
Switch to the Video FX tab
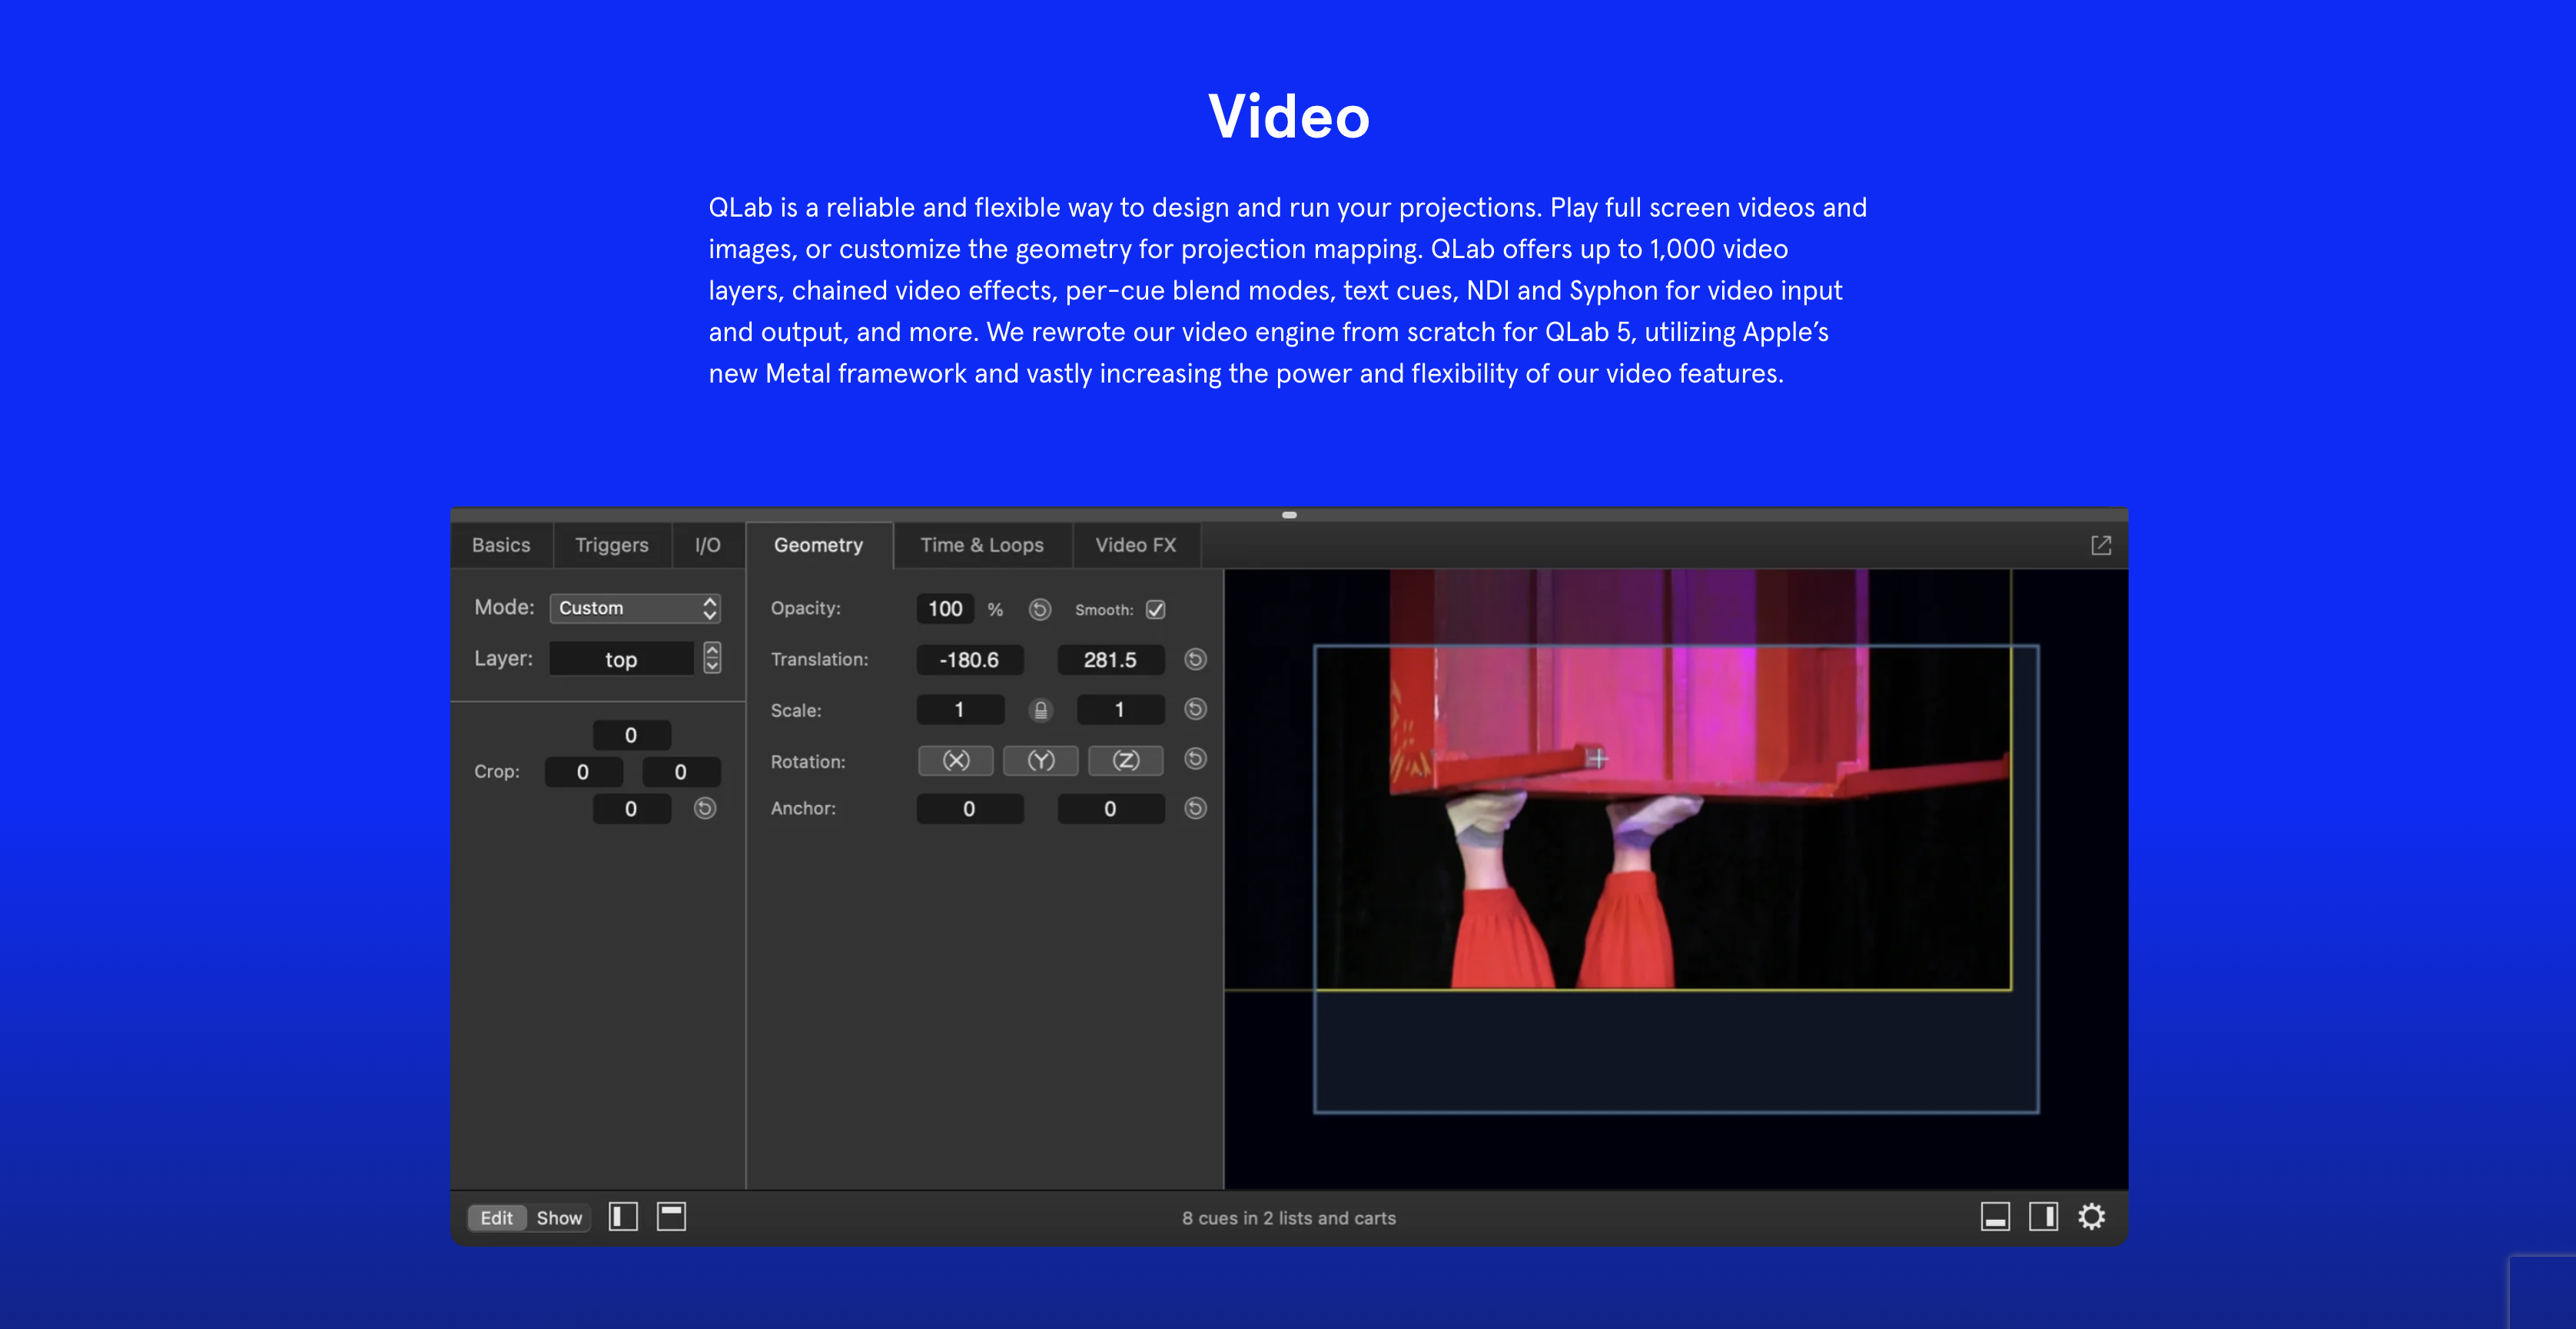(x=1136, y=545)
